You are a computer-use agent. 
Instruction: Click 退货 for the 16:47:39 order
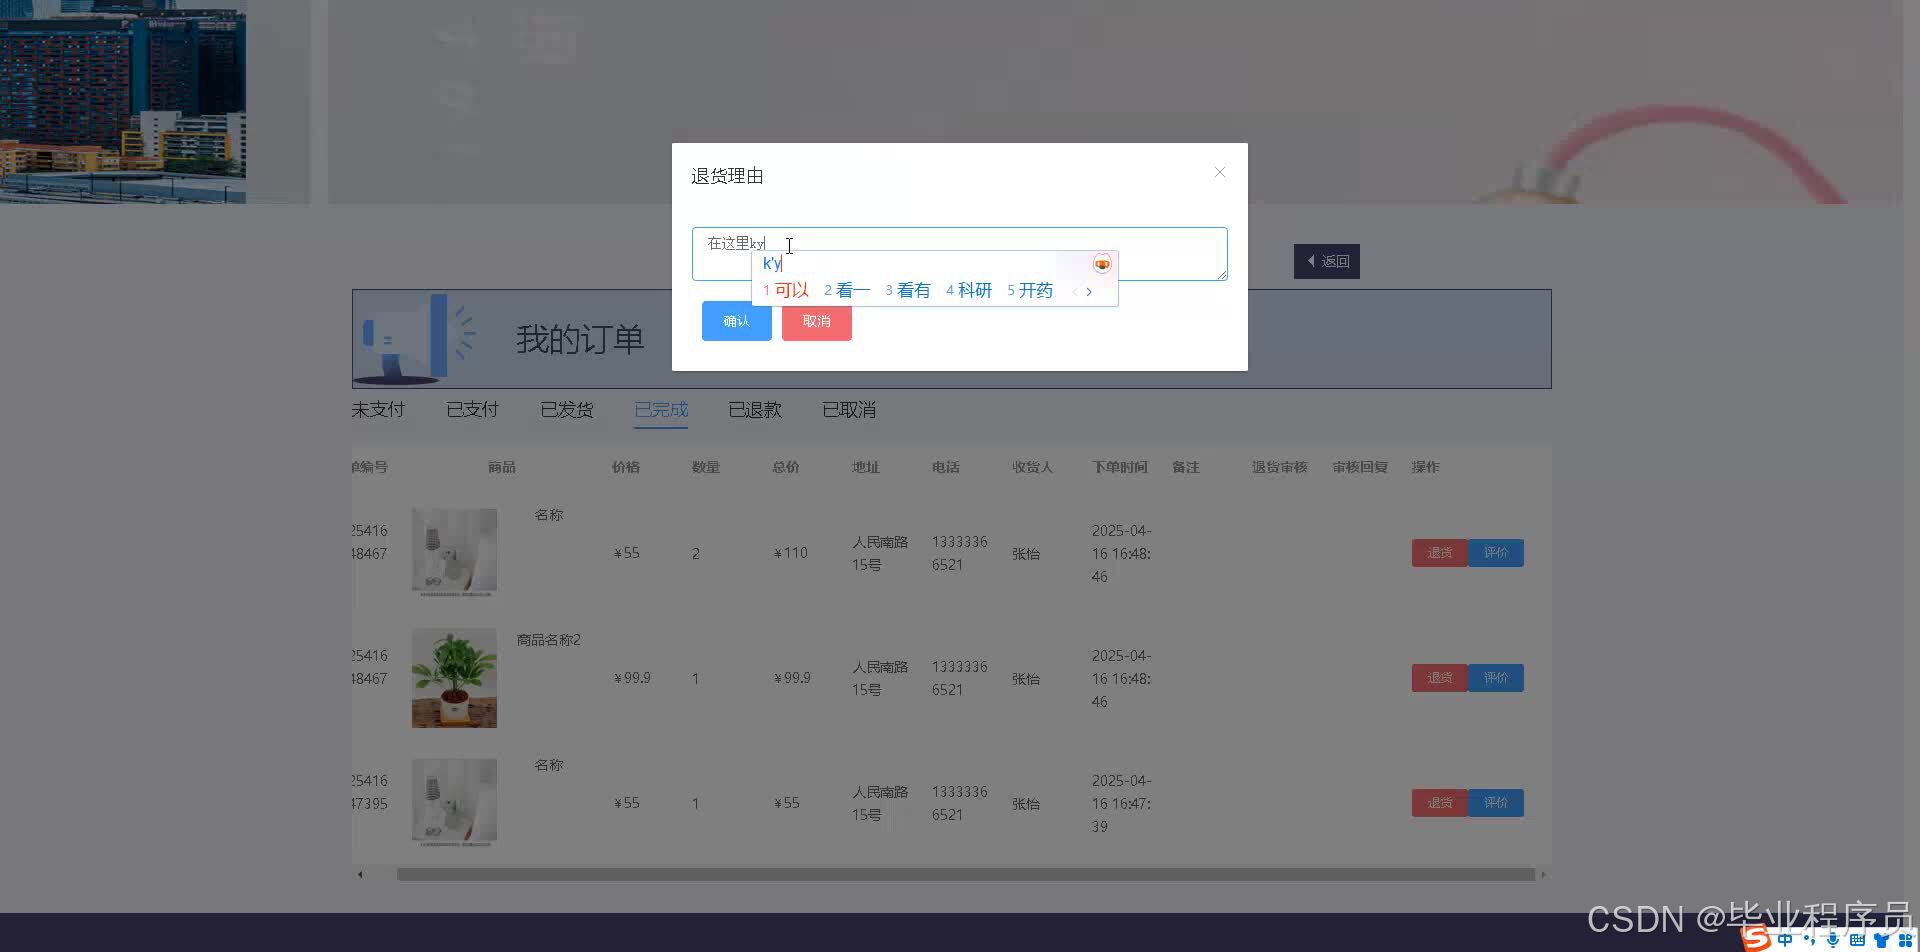tap(1439, 803)
